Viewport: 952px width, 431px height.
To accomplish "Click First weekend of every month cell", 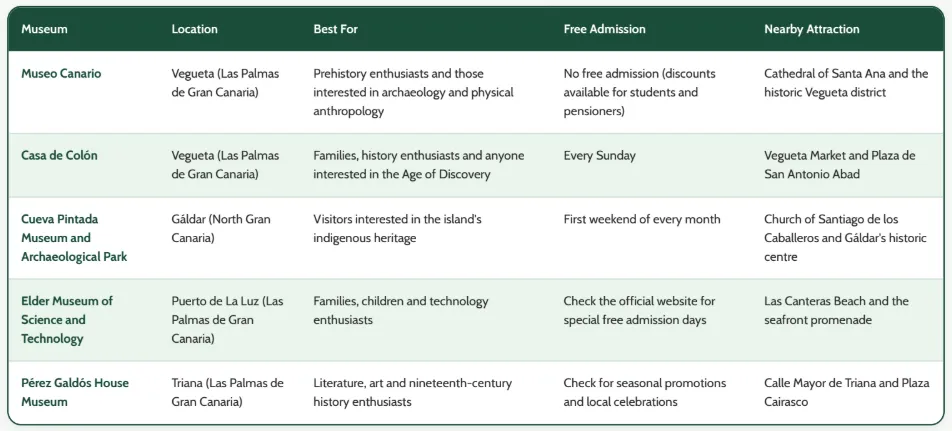I will (642, 219).
